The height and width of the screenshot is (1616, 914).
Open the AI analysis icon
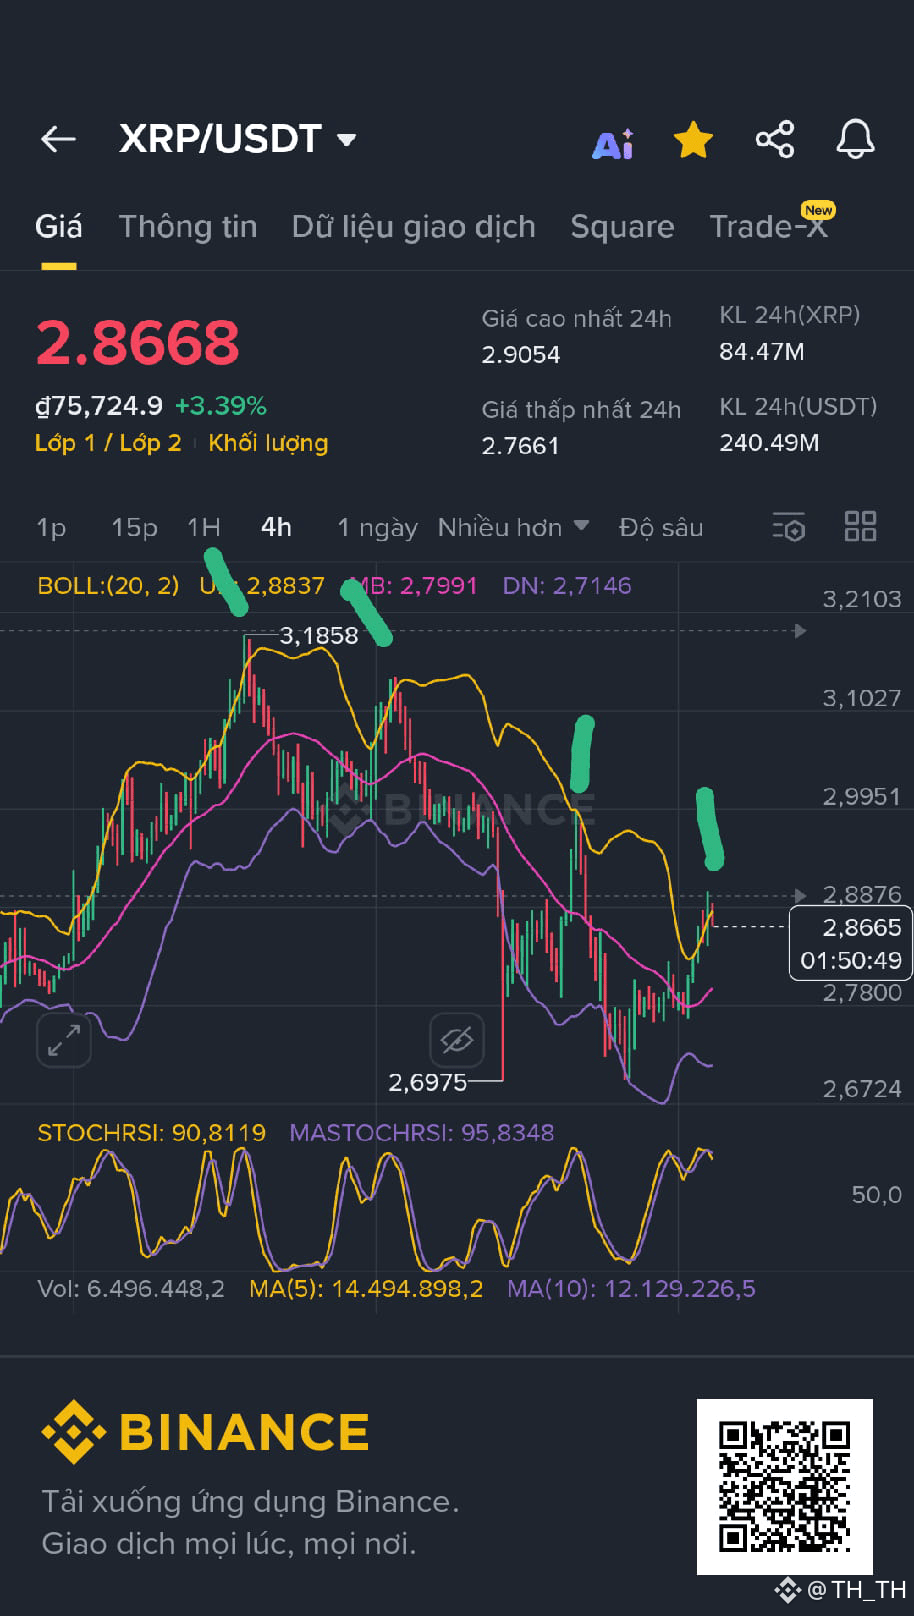tap(613, 144)
